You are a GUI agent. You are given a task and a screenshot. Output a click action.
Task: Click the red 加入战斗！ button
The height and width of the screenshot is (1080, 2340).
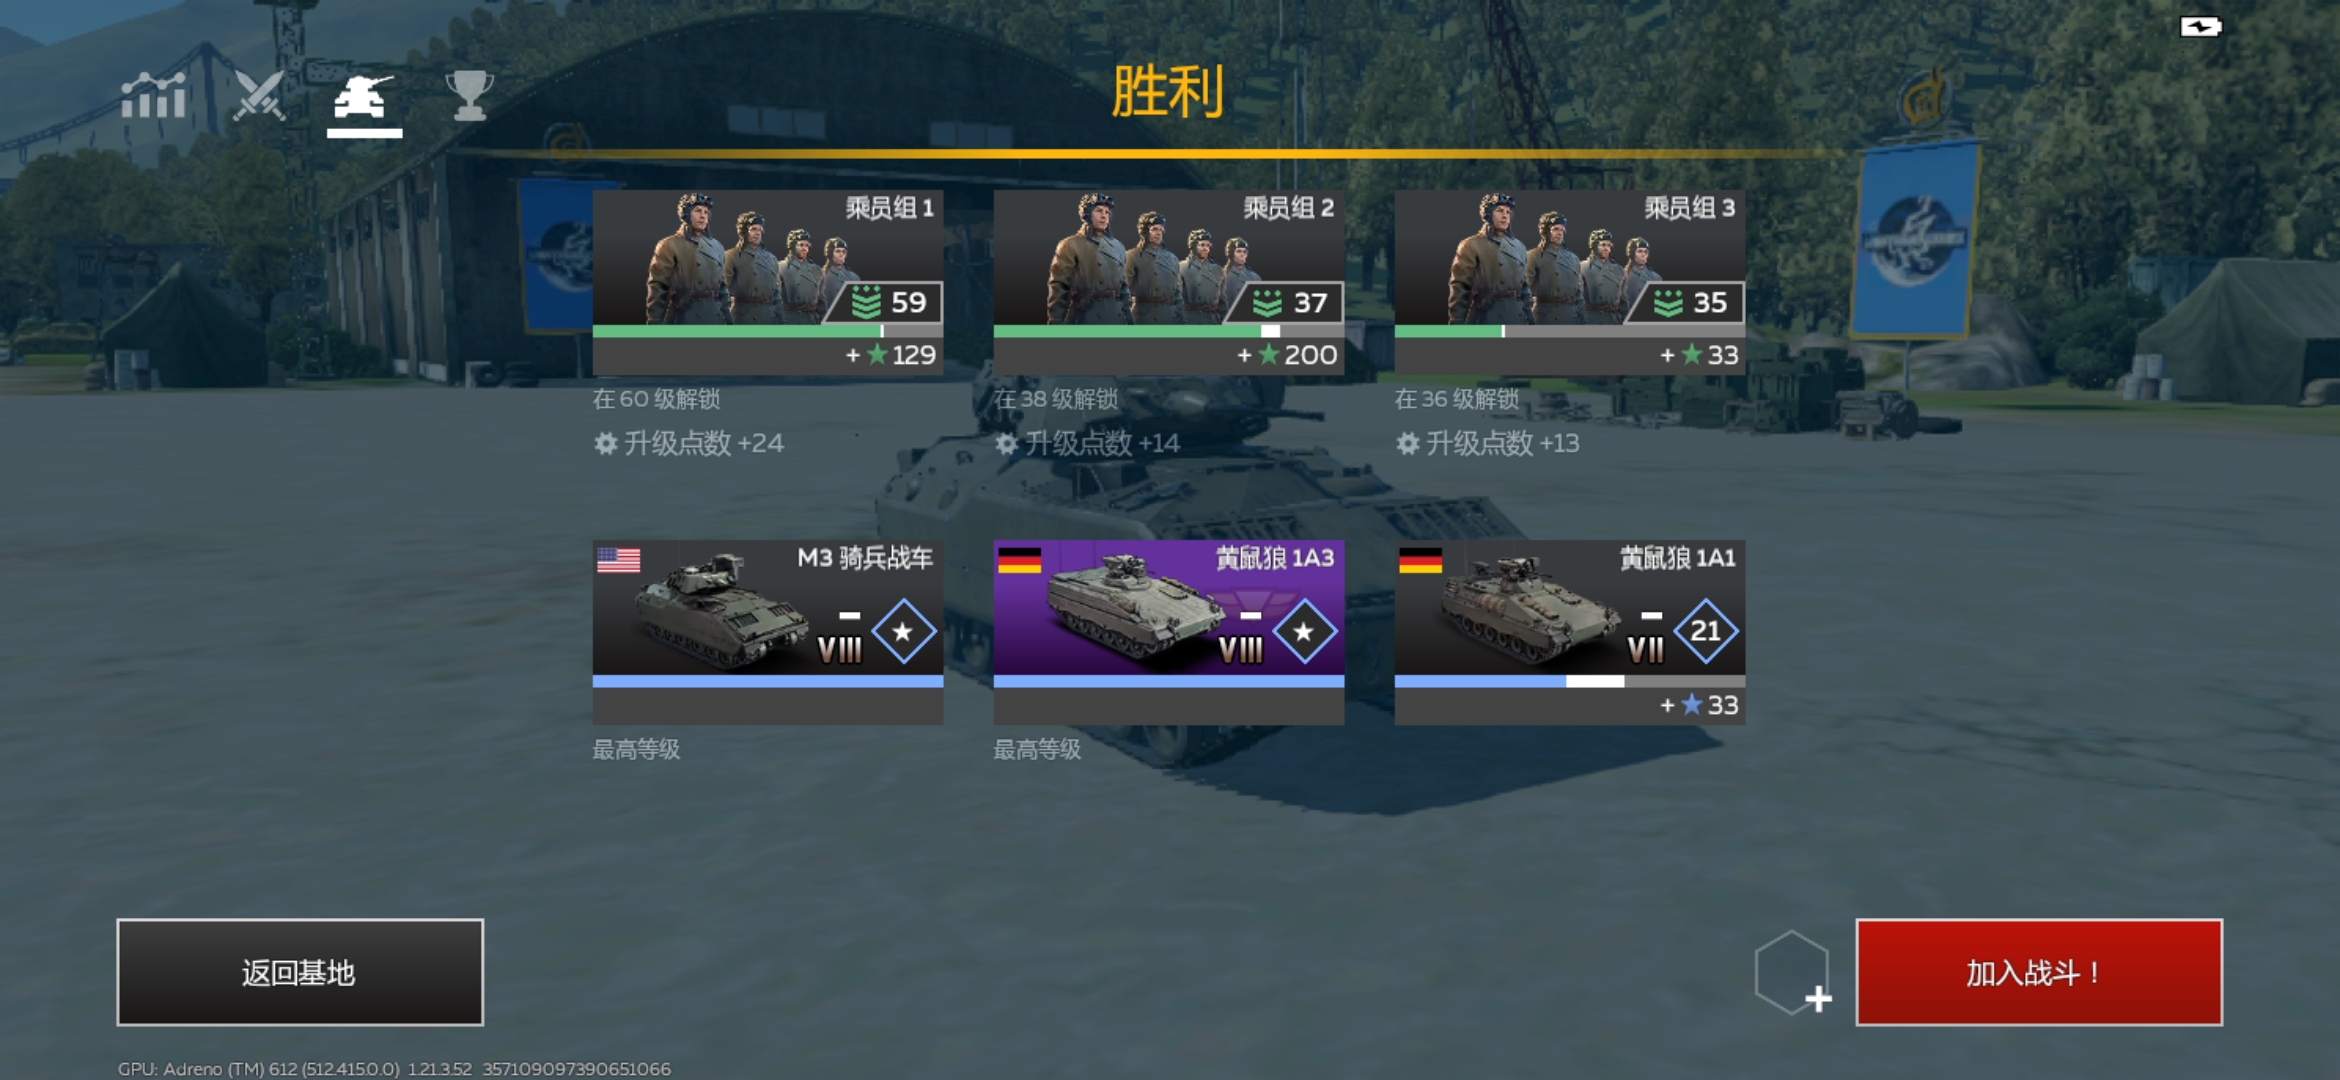pyautogui.click(x=2039, y=972)
